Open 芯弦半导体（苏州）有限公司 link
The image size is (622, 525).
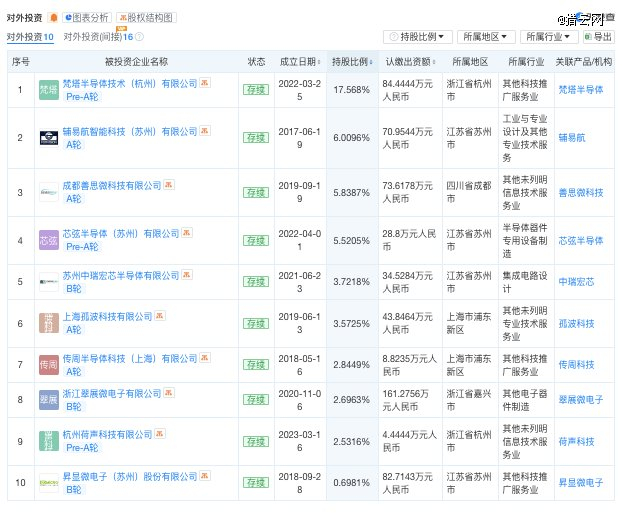pos(121,234)
